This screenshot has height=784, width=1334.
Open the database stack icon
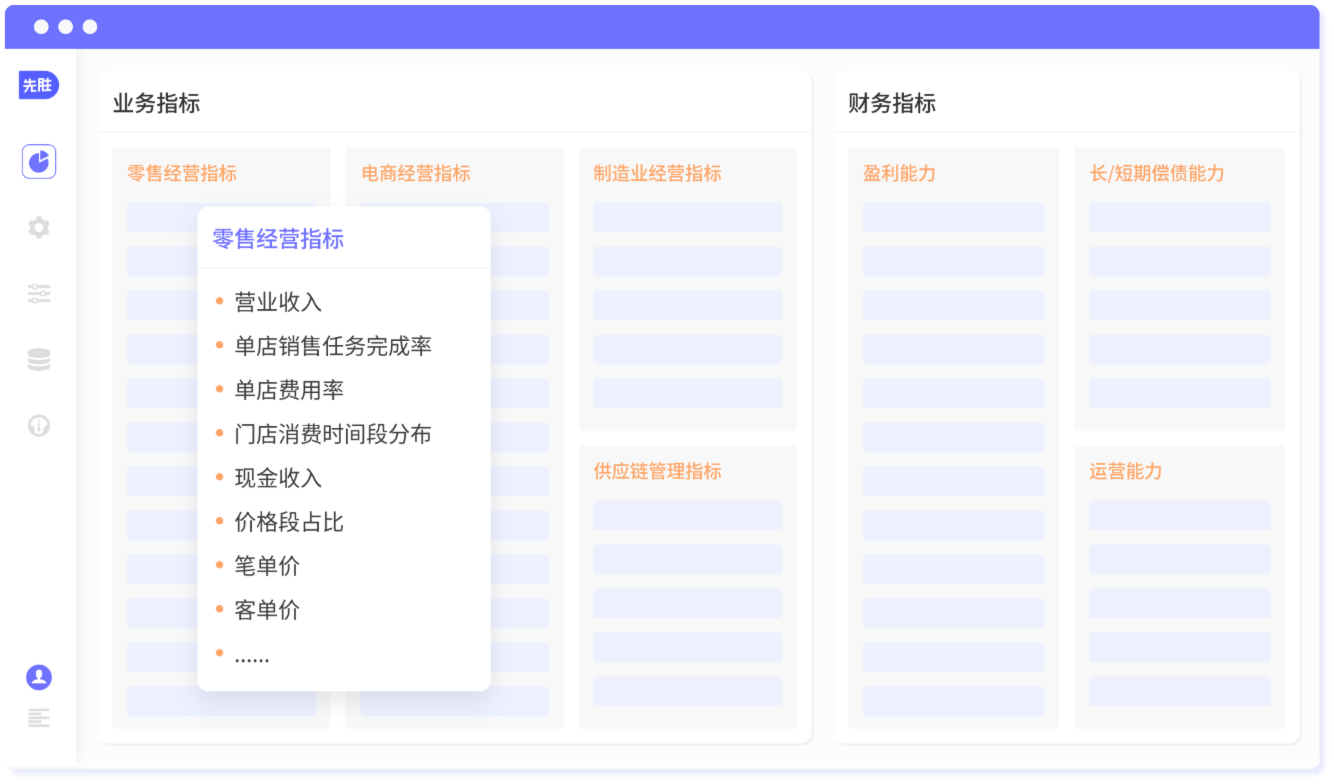coord(39,360)
